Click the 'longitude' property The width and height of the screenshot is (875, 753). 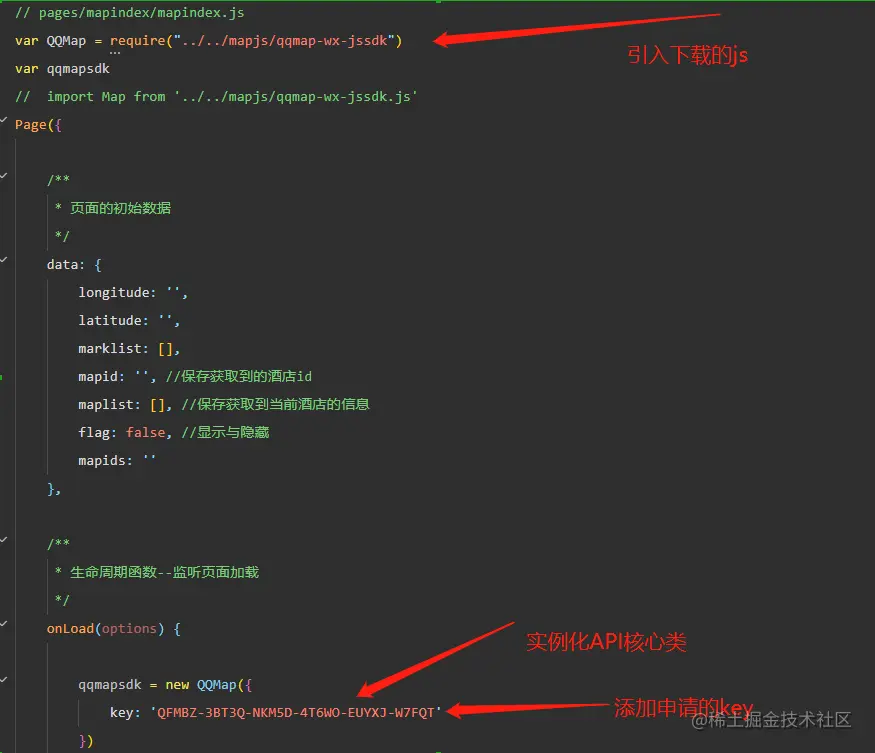114,292
